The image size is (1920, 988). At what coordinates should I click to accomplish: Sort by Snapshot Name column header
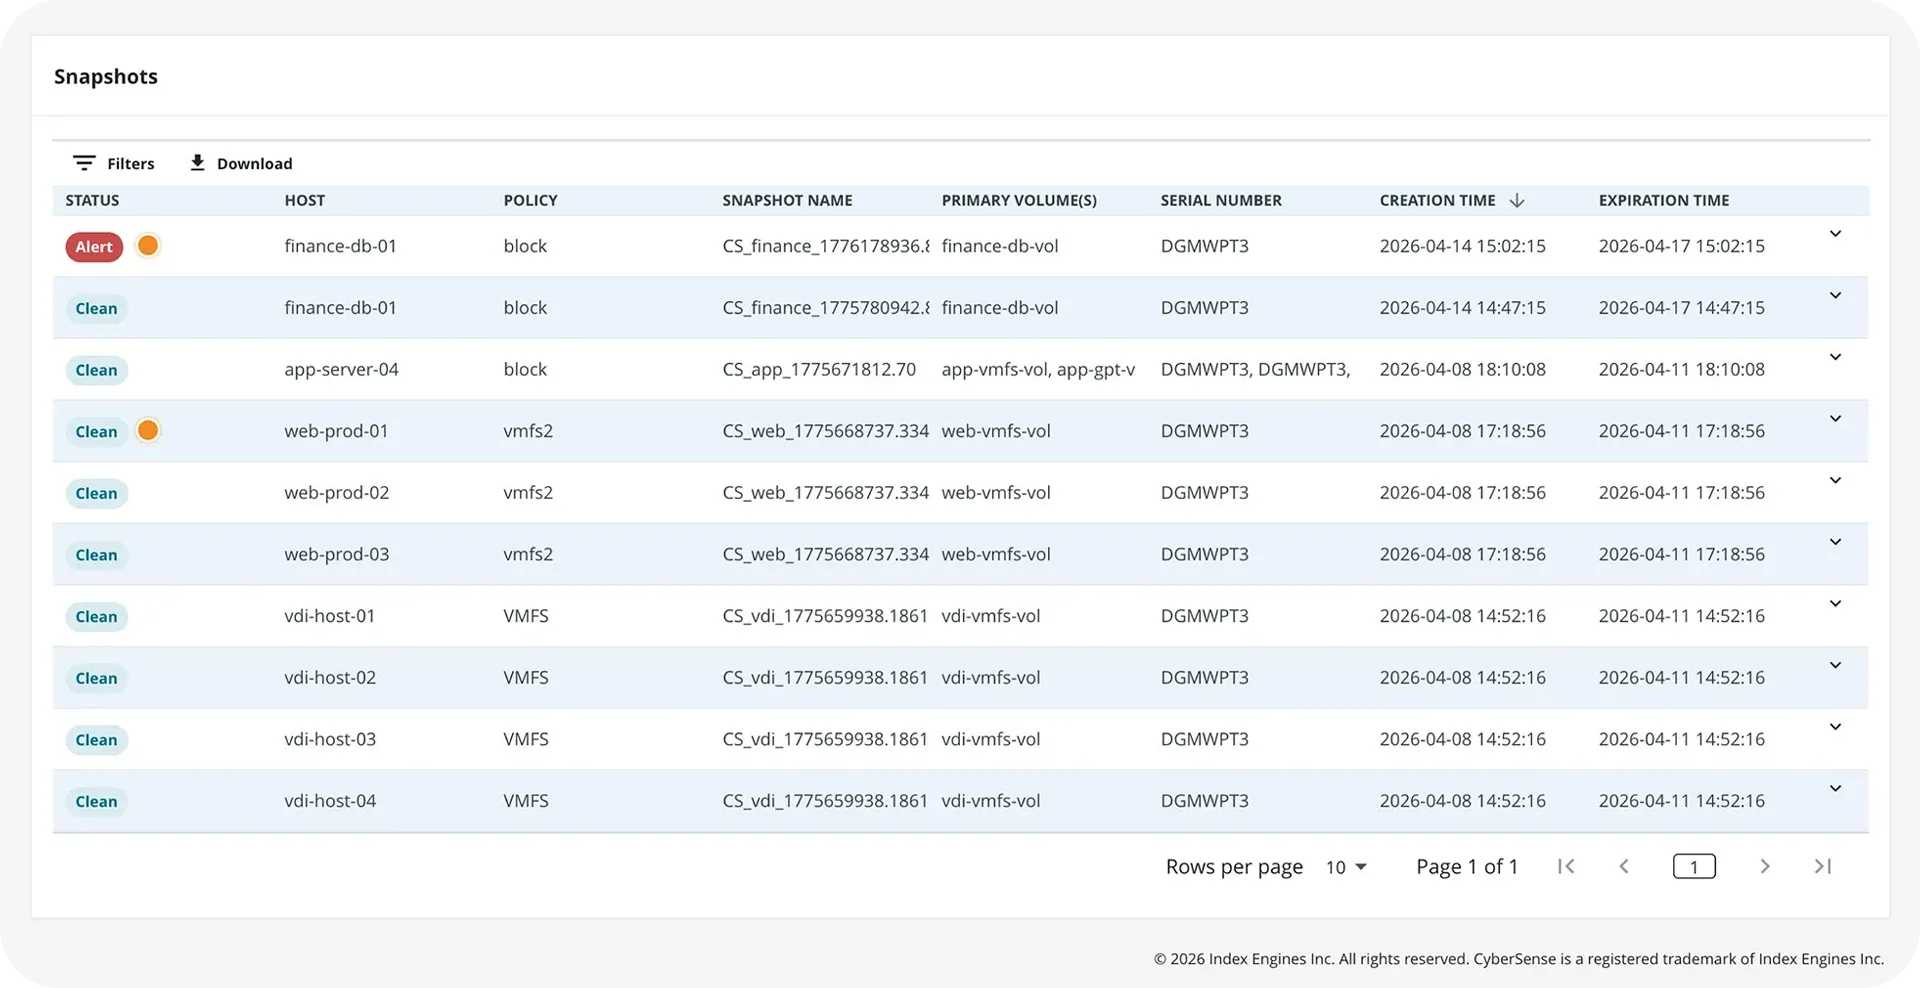pos(787,200)
